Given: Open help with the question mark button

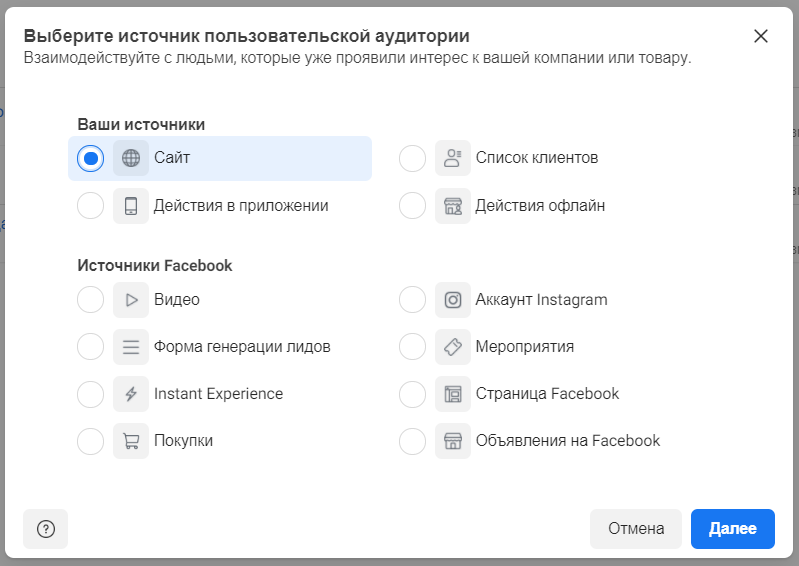Looking at the screenshot, I should 45,529.
